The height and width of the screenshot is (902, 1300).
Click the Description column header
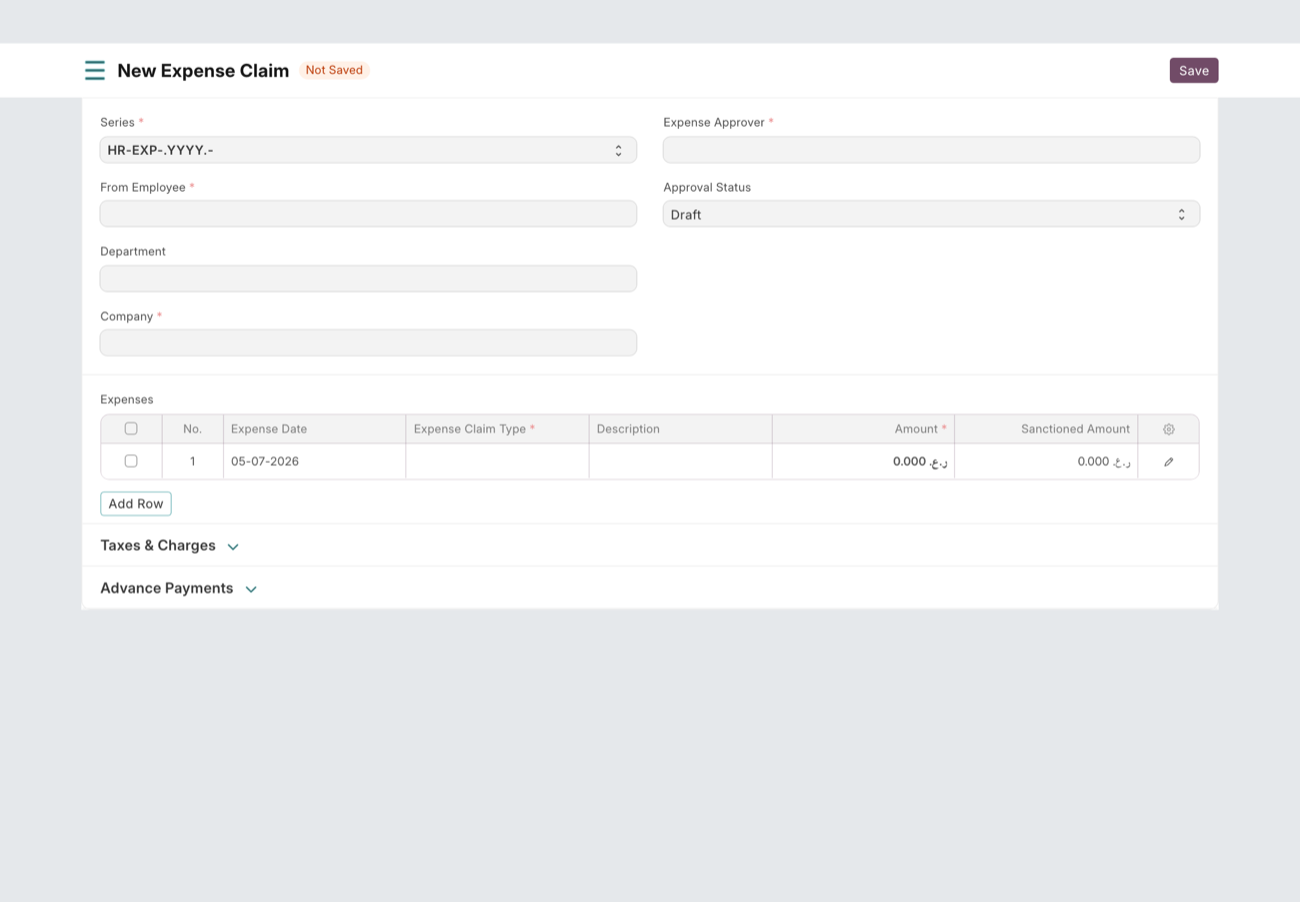point(680,429)
